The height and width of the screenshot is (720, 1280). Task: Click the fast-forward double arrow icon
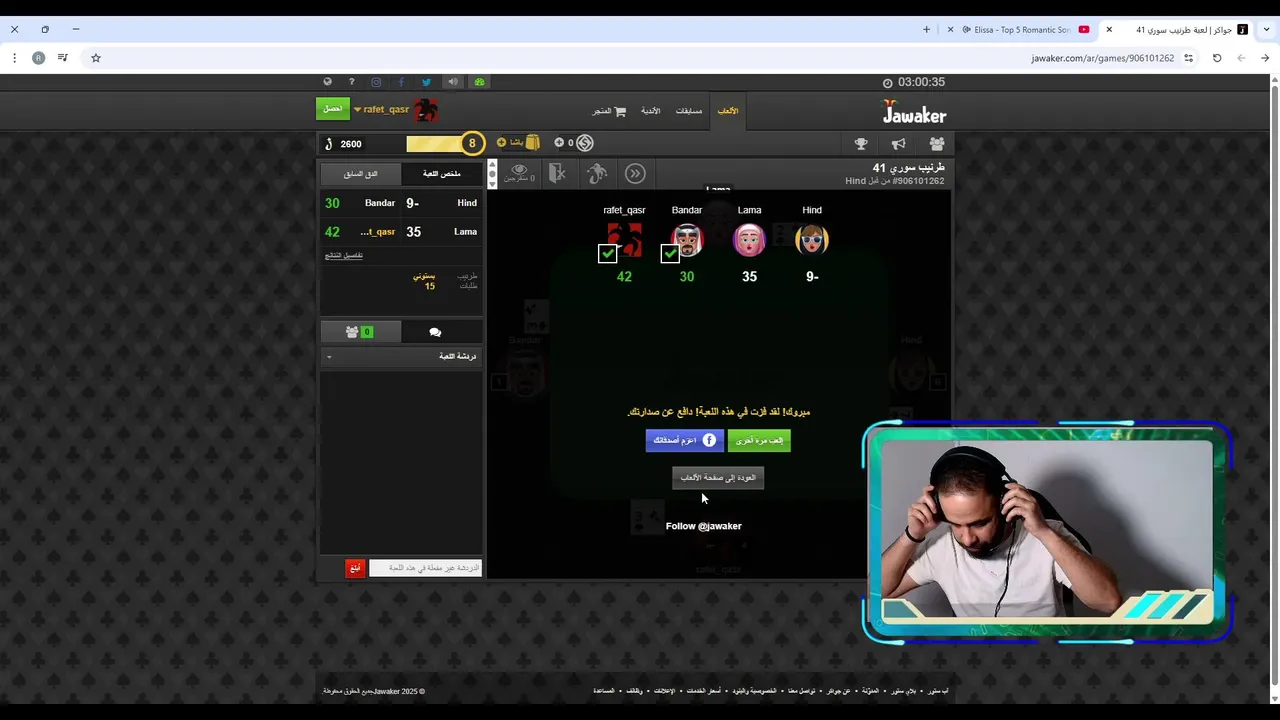click(635, 174)
